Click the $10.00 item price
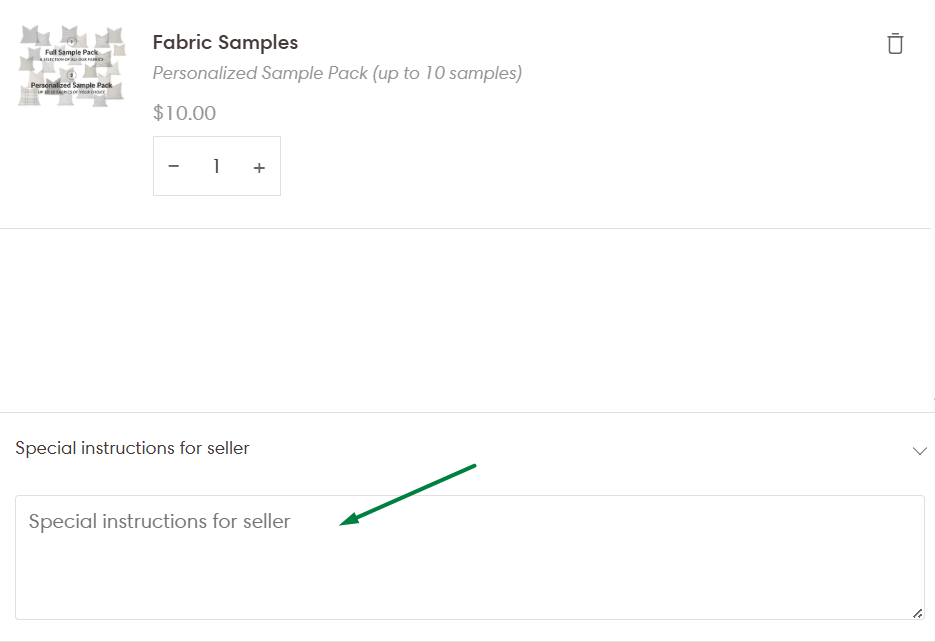This screenshot has height=642, width=935. tap(184, 113)
